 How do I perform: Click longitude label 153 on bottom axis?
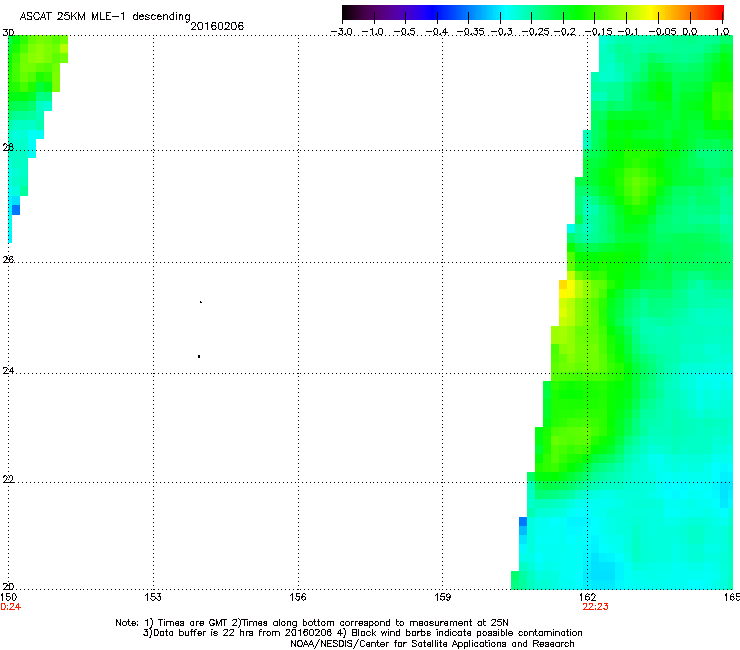[x=153, y=597]
